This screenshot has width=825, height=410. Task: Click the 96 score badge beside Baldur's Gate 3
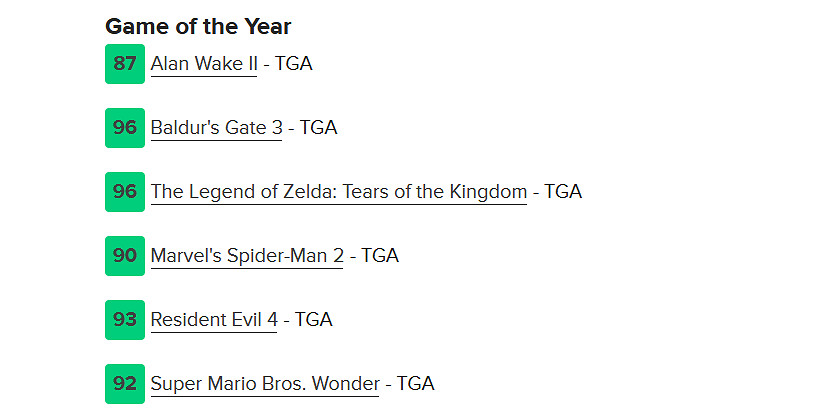click(x=125, y=128)
